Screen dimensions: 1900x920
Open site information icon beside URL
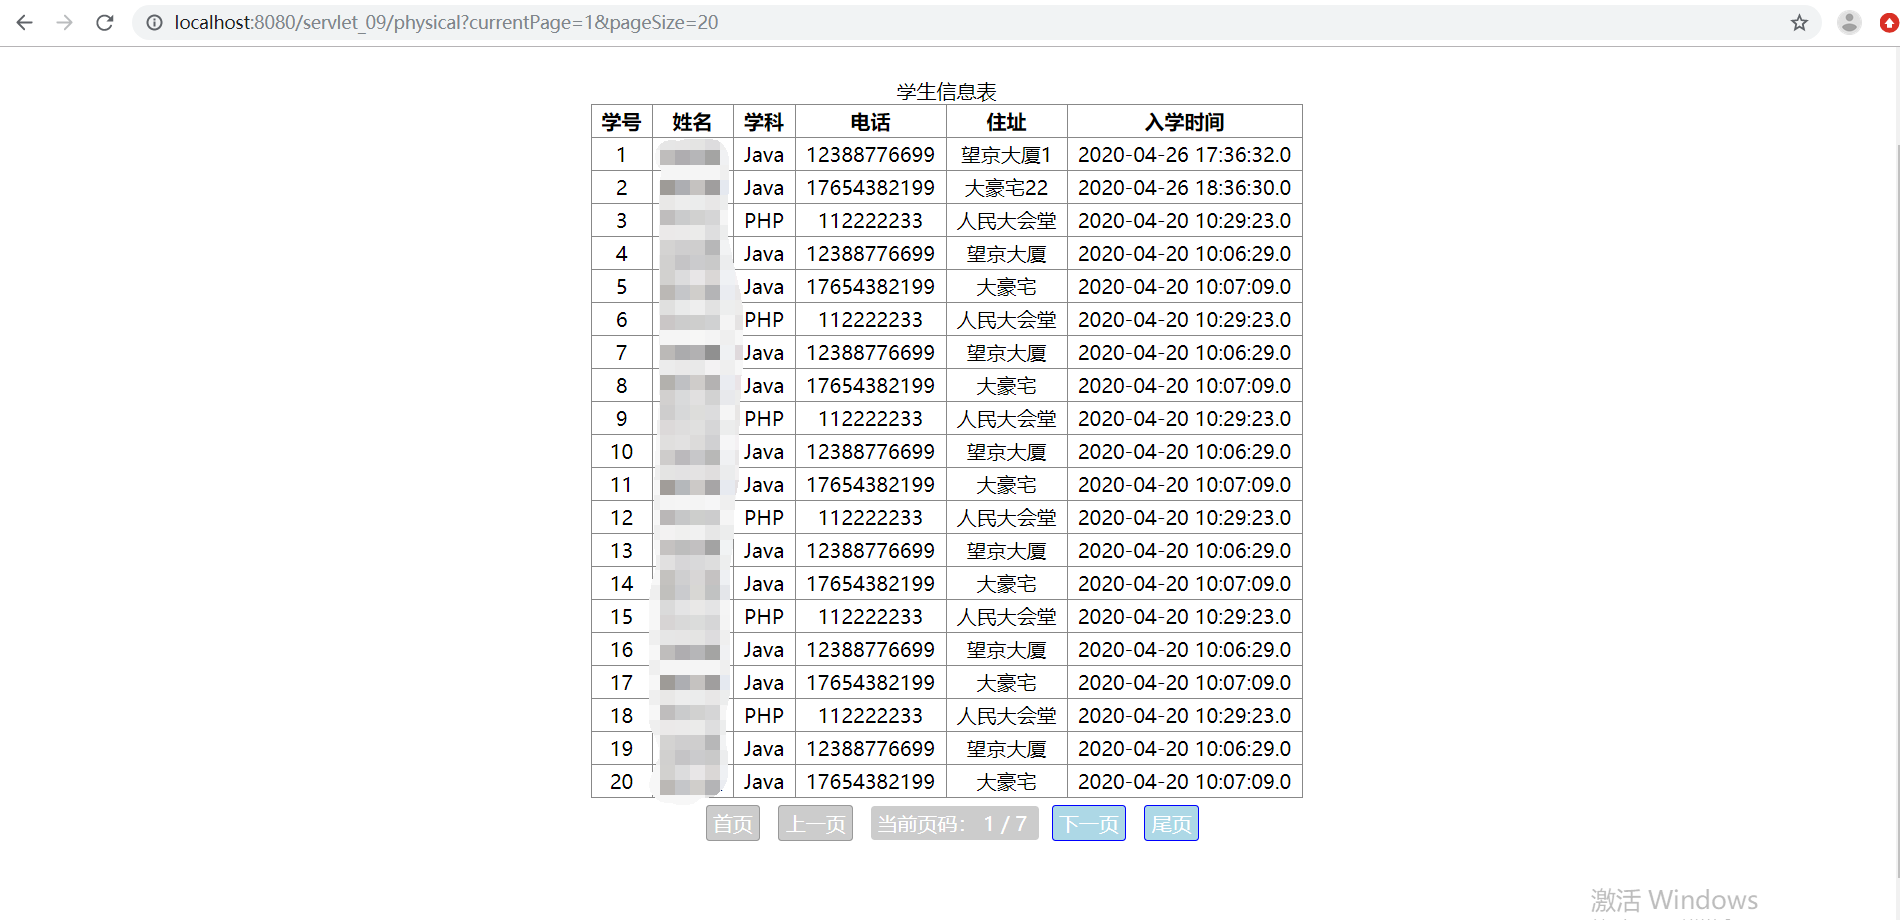pyautogui.click(x=155, y=22)
